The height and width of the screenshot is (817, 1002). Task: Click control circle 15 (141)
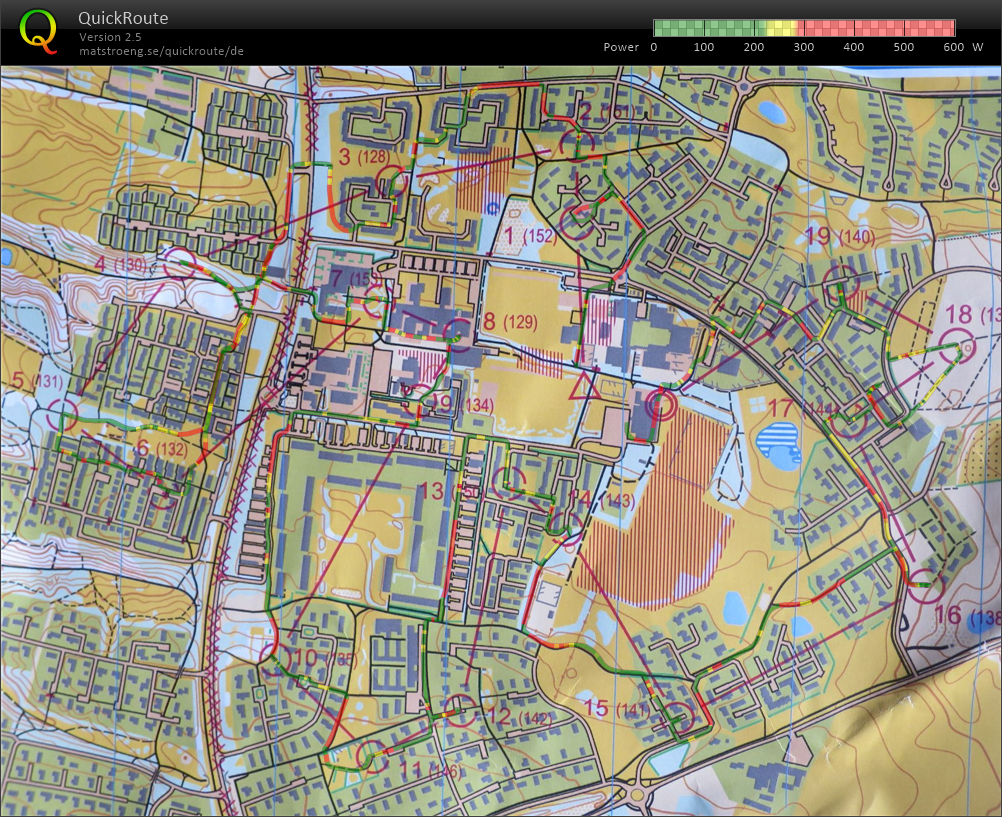tap(680, 716)
